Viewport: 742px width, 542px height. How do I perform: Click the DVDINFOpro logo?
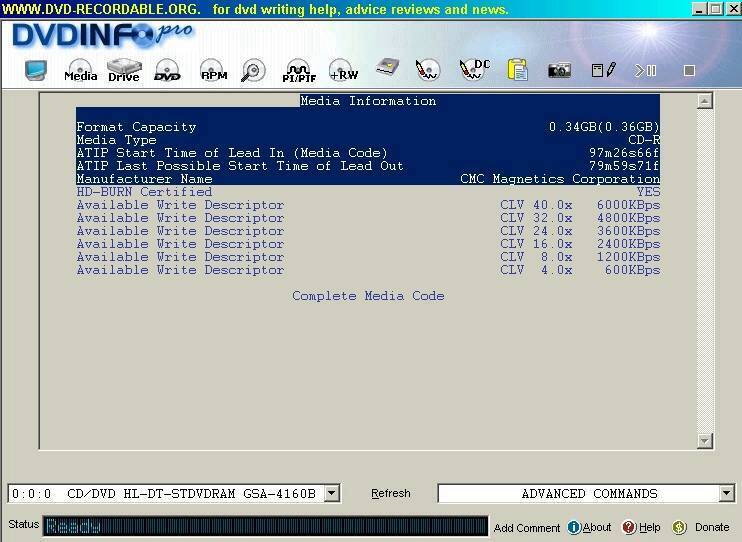[x=103, y=36]
